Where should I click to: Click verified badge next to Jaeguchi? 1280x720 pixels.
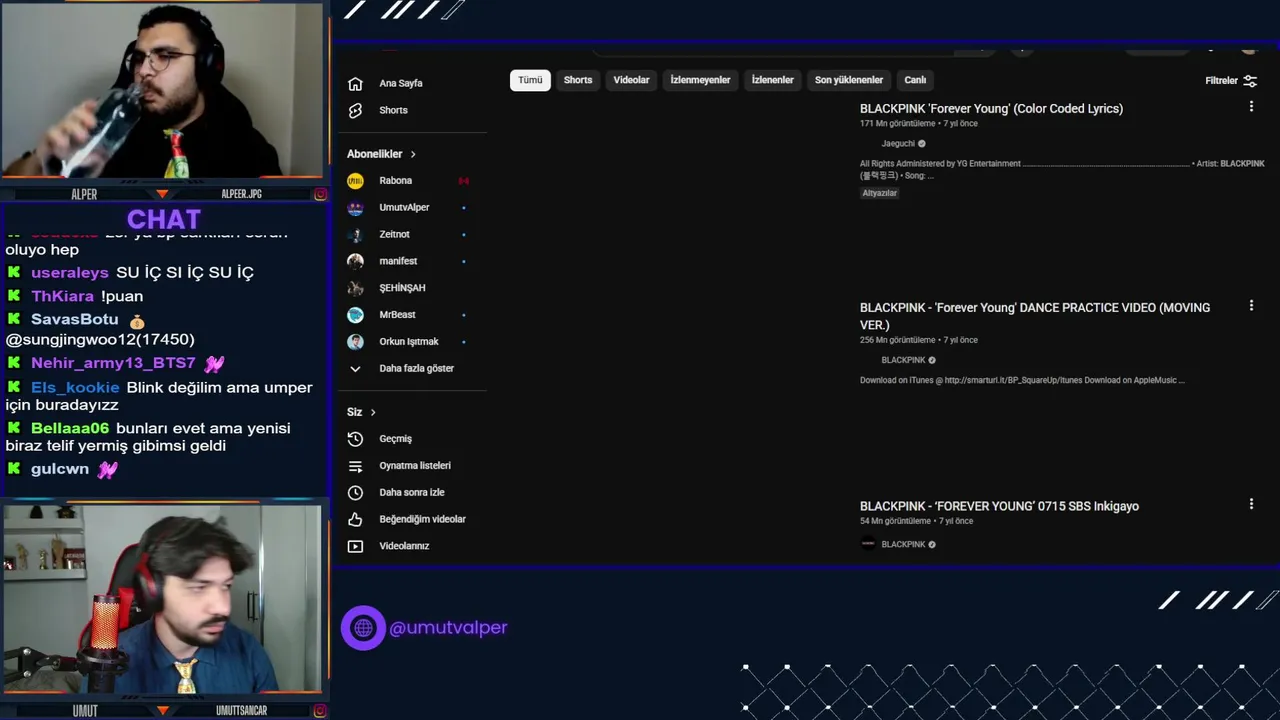point(922,144)
